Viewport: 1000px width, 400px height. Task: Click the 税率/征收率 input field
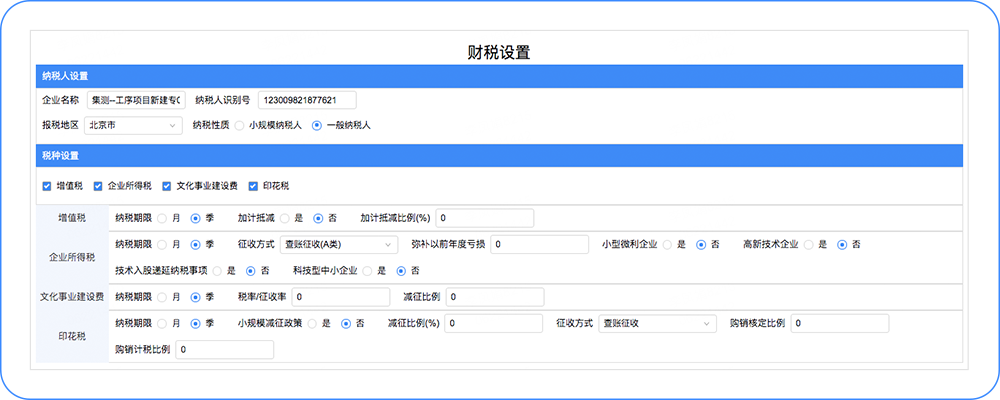click(341, 297)
